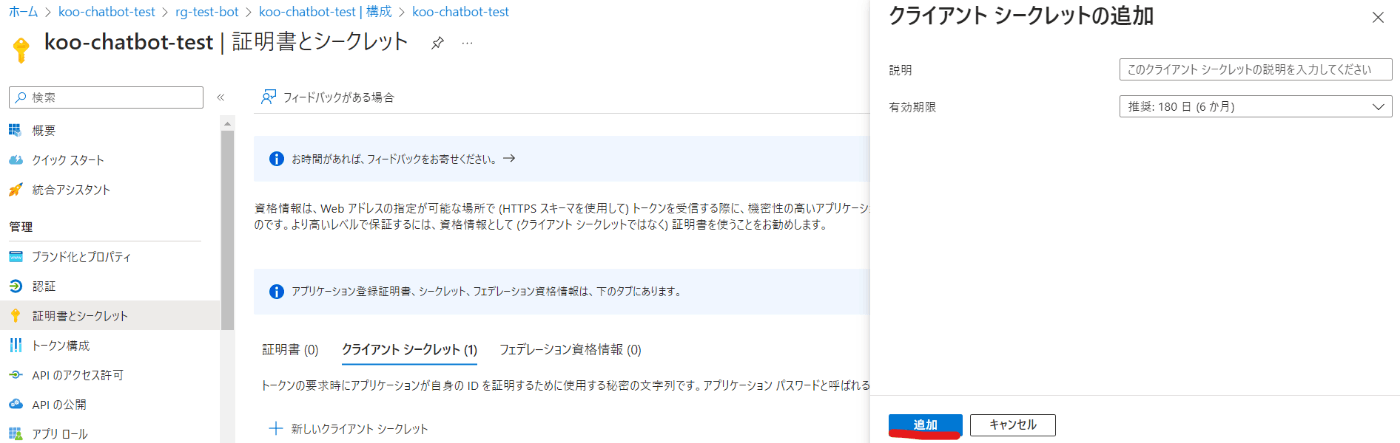
Task: Click the 説明 description input field
Action: click(x=1255, y=69)
